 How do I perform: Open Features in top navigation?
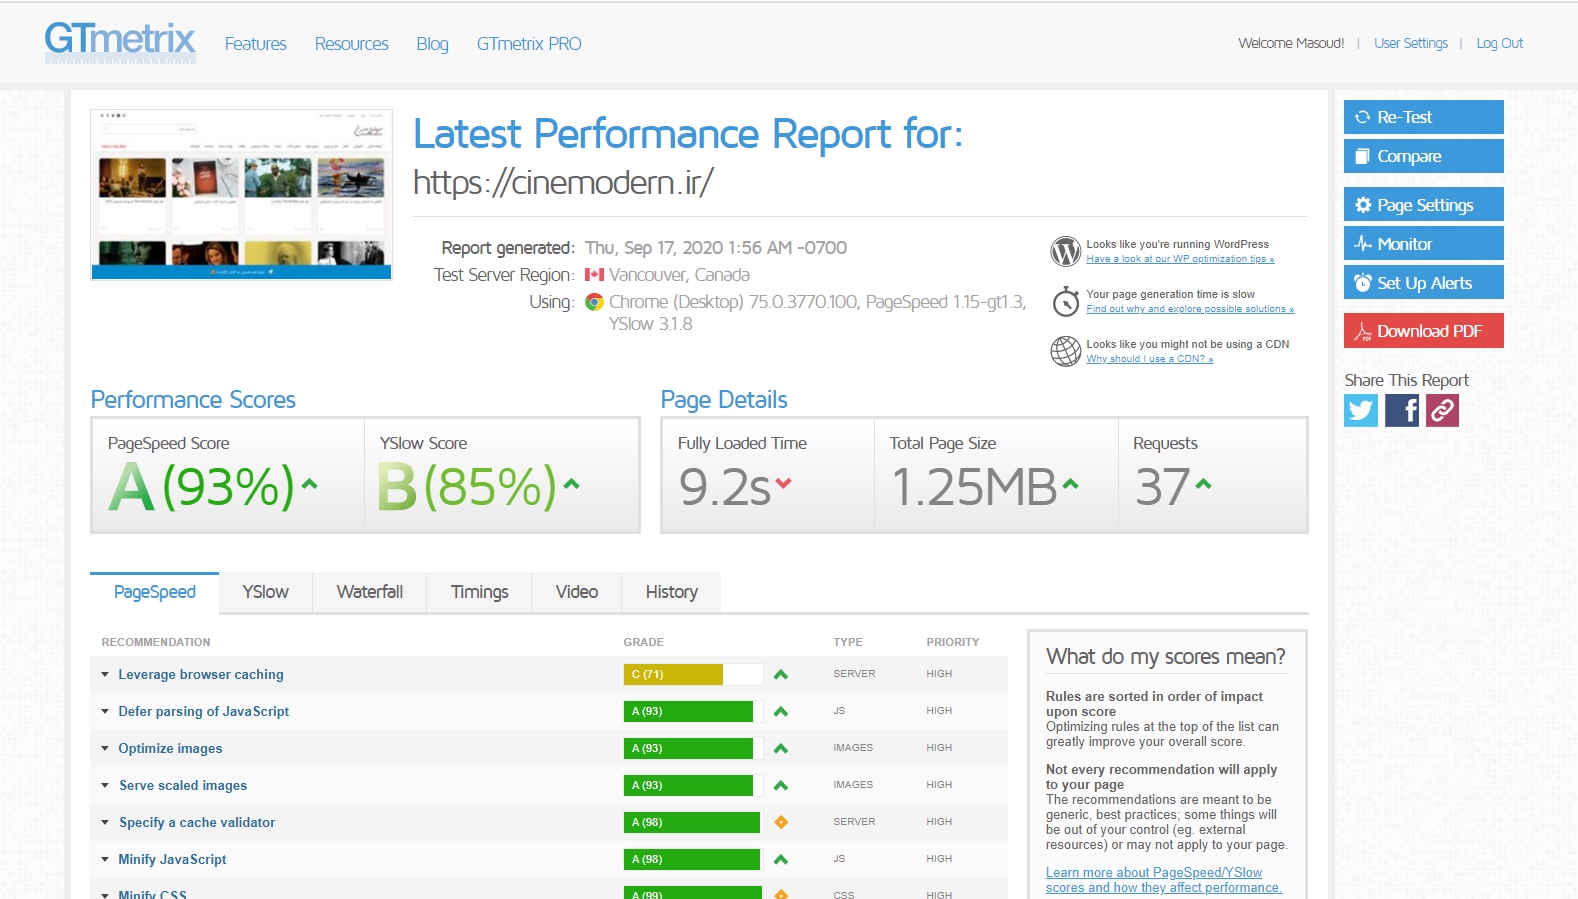coord(256,44)
